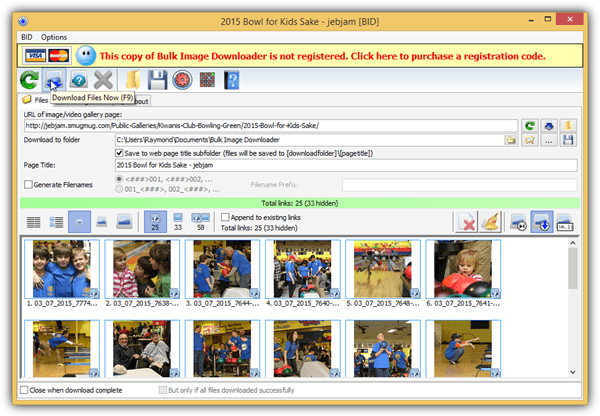This screenshot has height=416, width=600.
Task: Select the medium thumbnail size icon
Action: point(101,222)
